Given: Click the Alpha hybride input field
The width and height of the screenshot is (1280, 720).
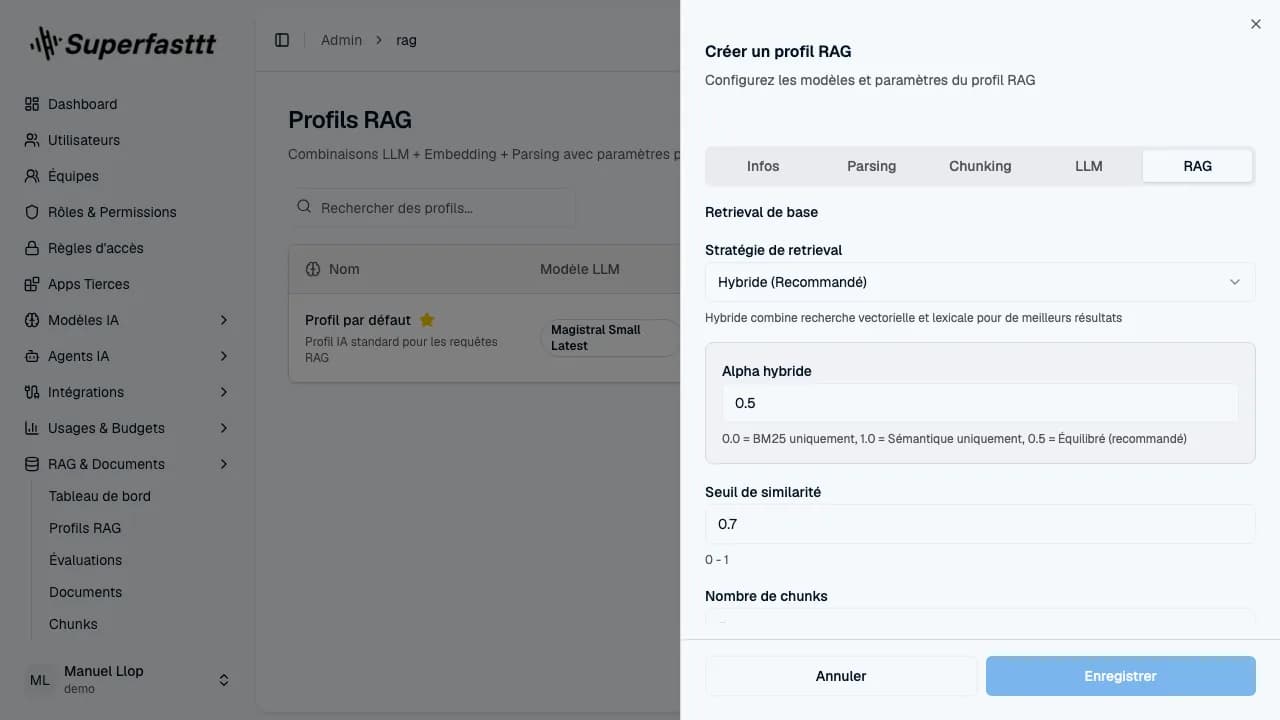Looking at the screenshot, I should (980, 403).
